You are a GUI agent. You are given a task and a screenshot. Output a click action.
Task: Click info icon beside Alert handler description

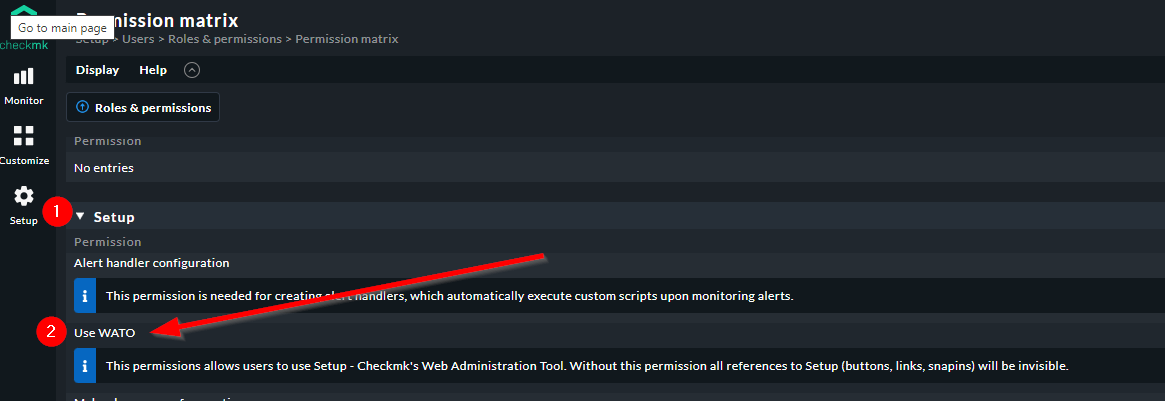(85, 296)
